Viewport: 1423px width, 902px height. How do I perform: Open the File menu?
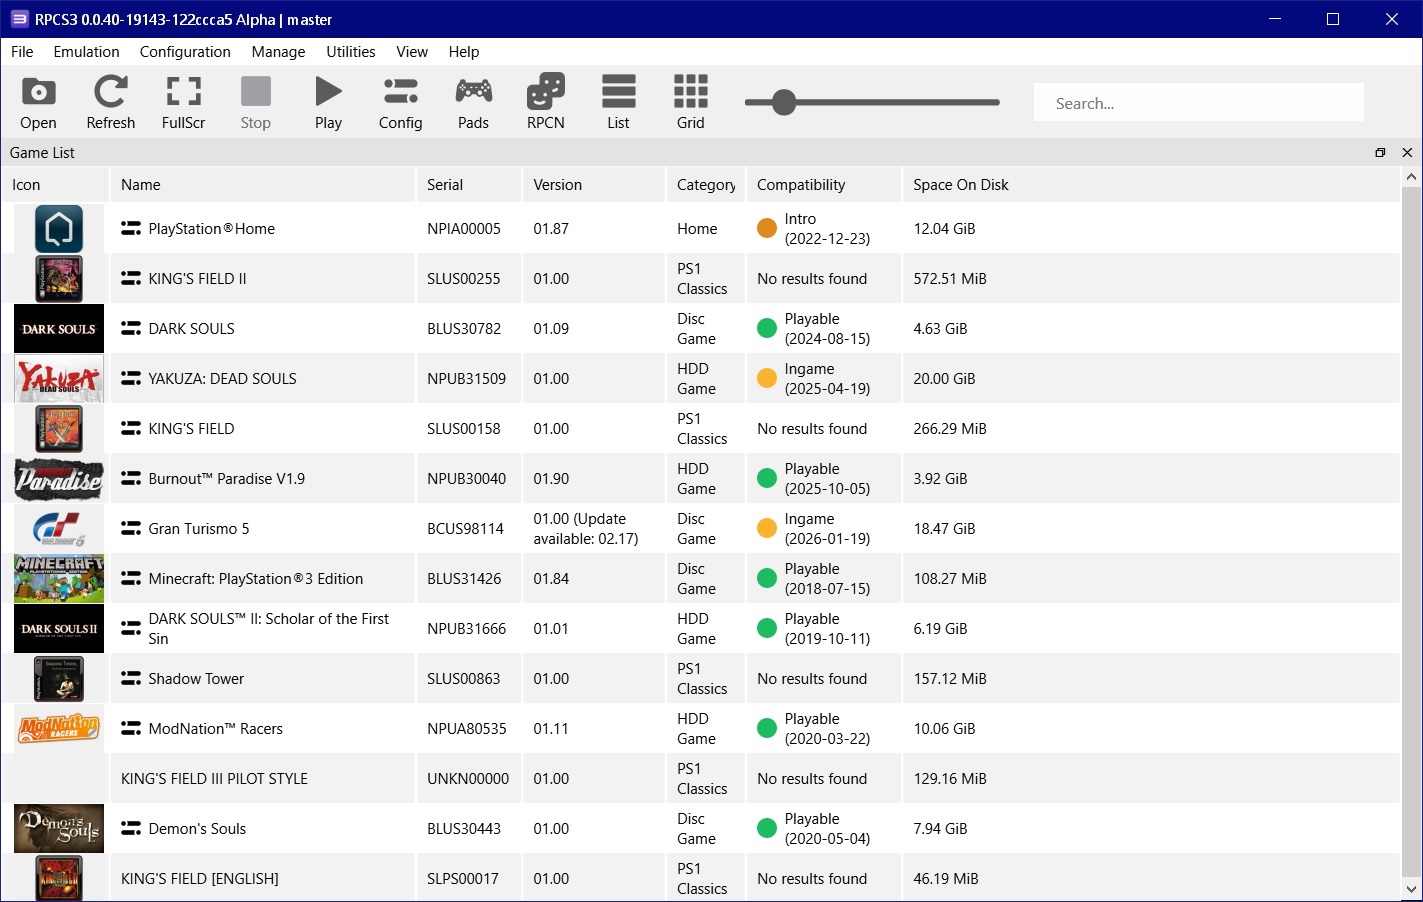pos(22,52)
